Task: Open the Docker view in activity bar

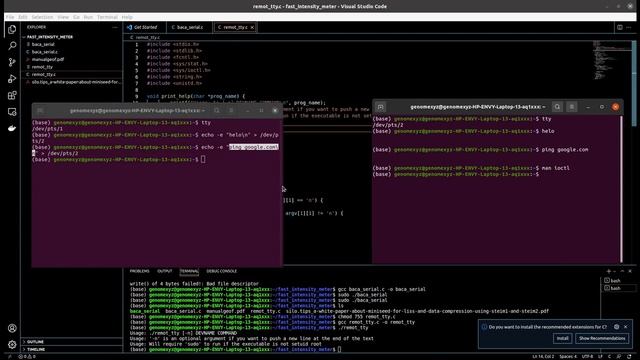Action: [x=12, y=128]
